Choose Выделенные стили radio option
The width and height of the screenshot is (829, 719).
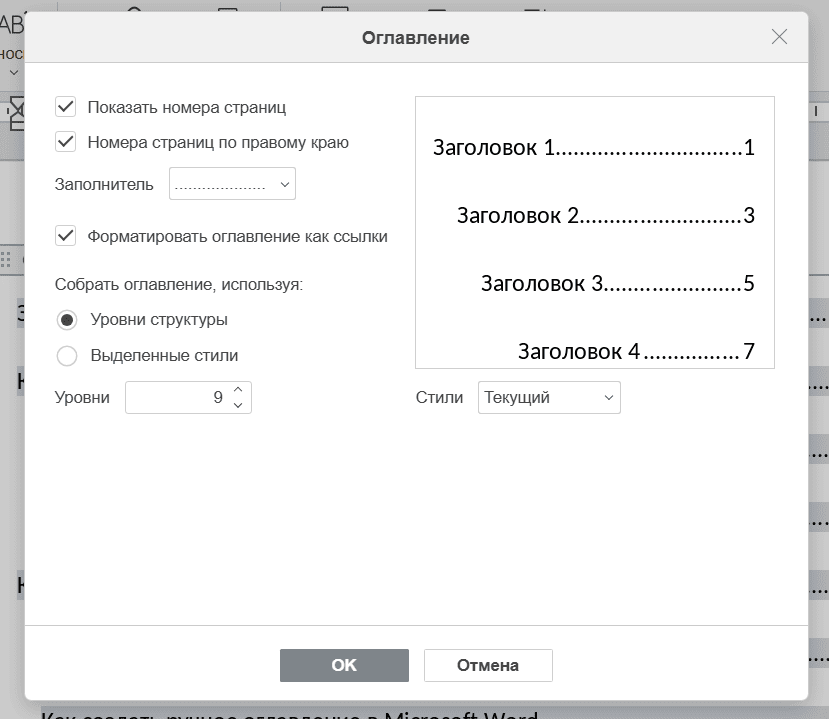pyautogui.click(x=67, y=356)
